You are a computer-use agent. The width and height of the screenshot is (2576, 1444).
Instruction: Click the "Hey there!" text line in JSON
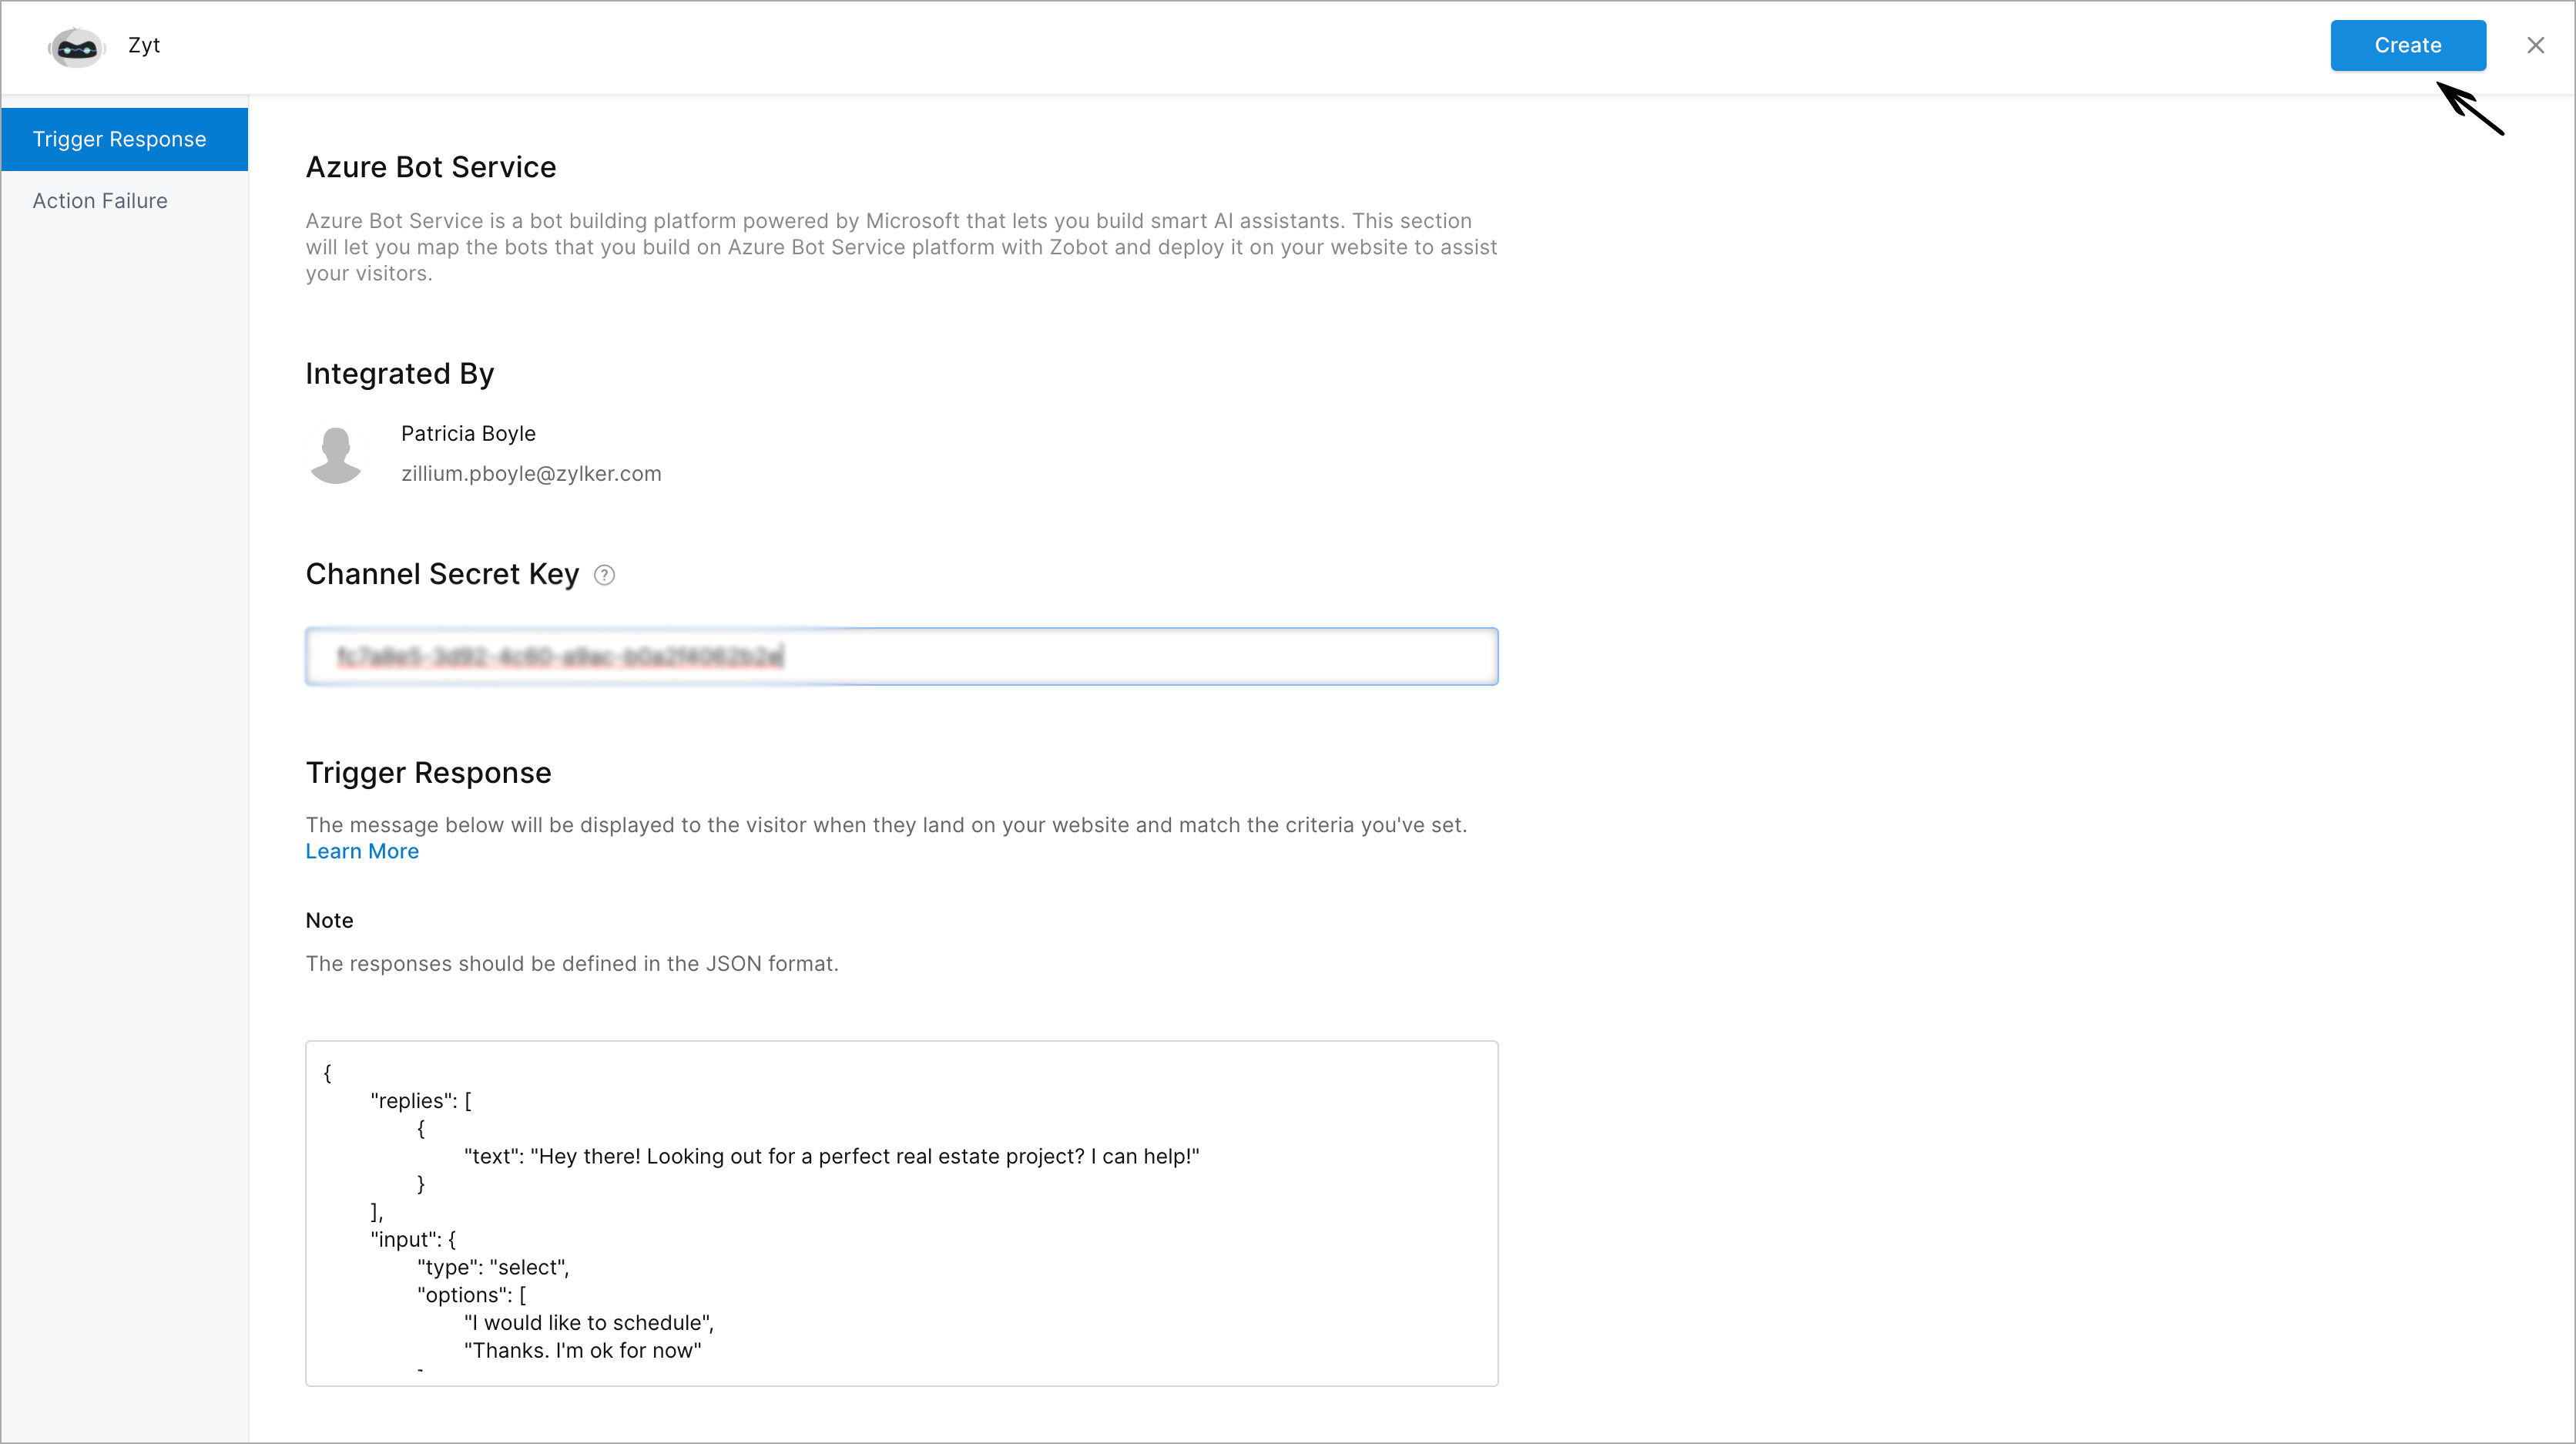[832, 1157]
